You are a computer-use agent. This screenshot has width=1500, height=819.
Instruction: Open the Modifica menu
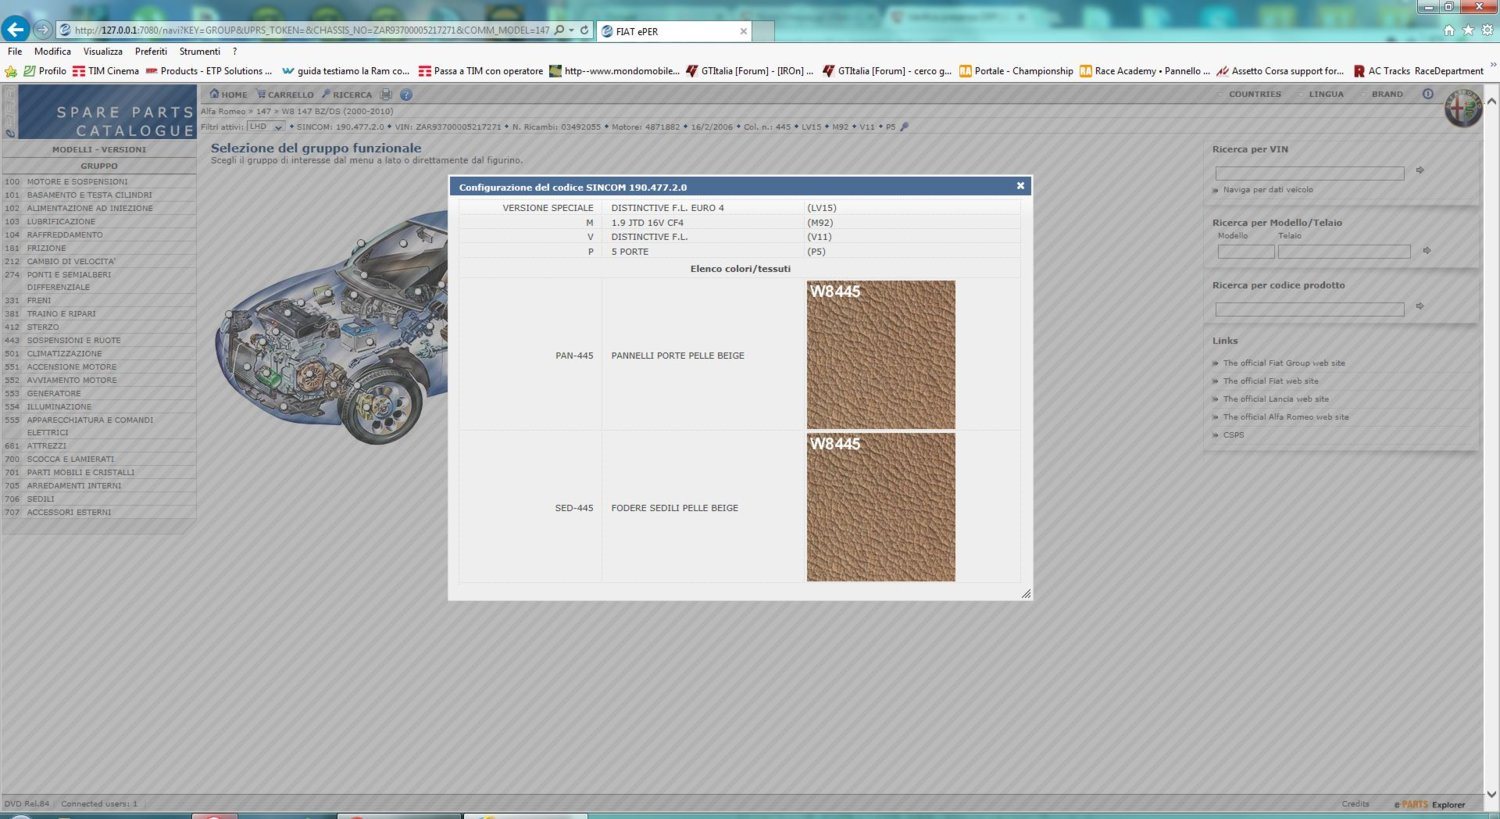click(x=52, y=51)
